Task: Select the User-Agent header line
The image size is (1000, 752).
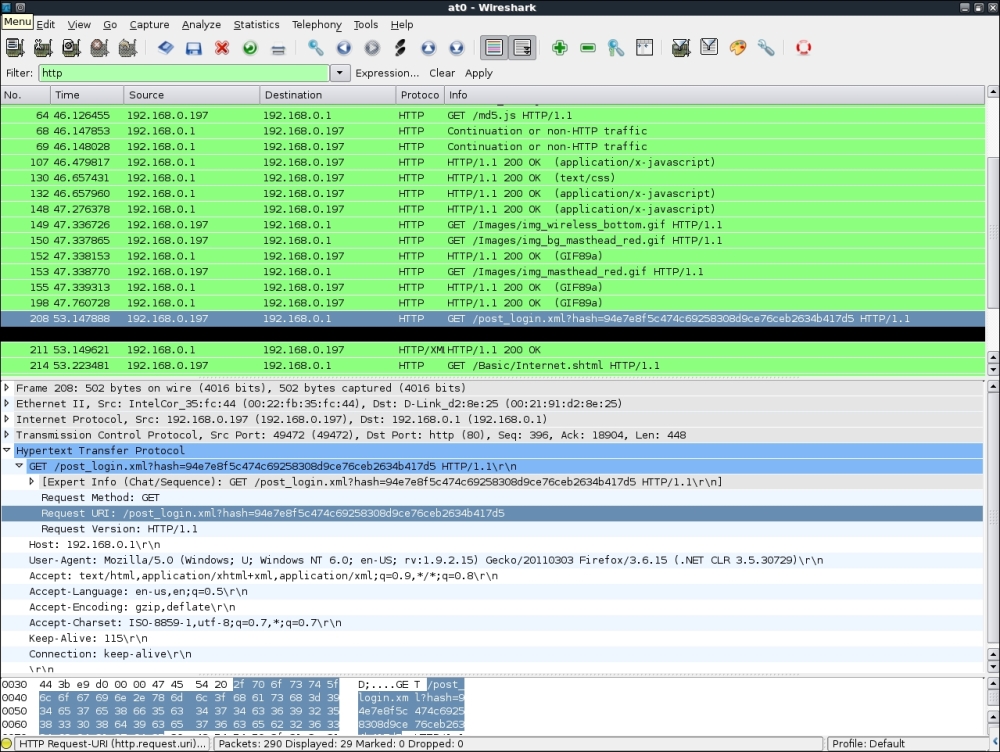Action: pos(492,560)
